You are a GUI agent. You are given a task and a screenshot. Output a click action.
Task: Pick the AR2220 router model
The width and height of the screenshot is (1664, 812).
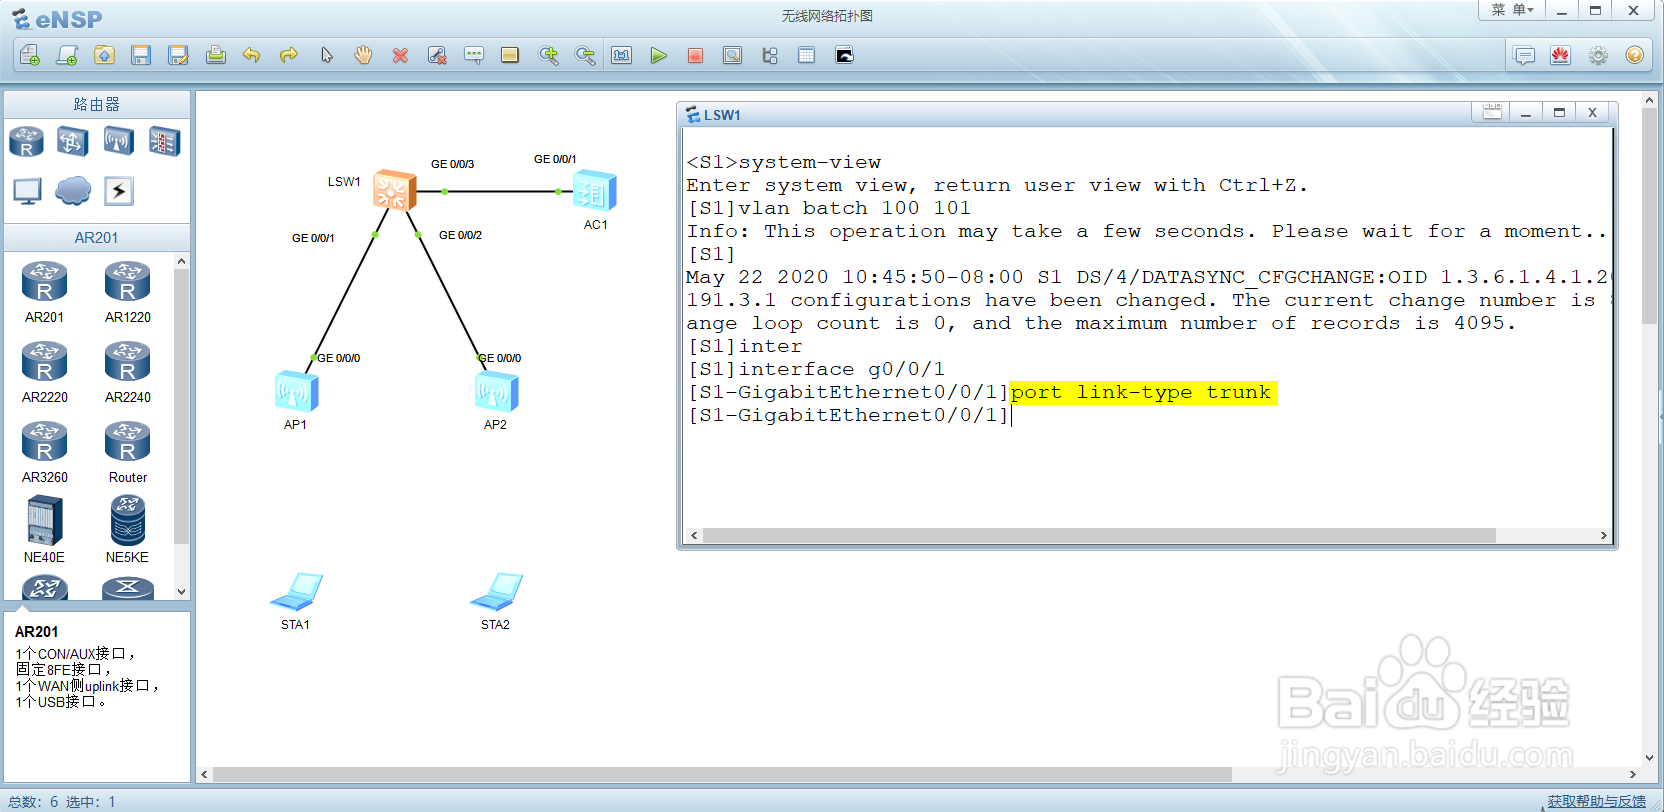click(x=44, y=372)
